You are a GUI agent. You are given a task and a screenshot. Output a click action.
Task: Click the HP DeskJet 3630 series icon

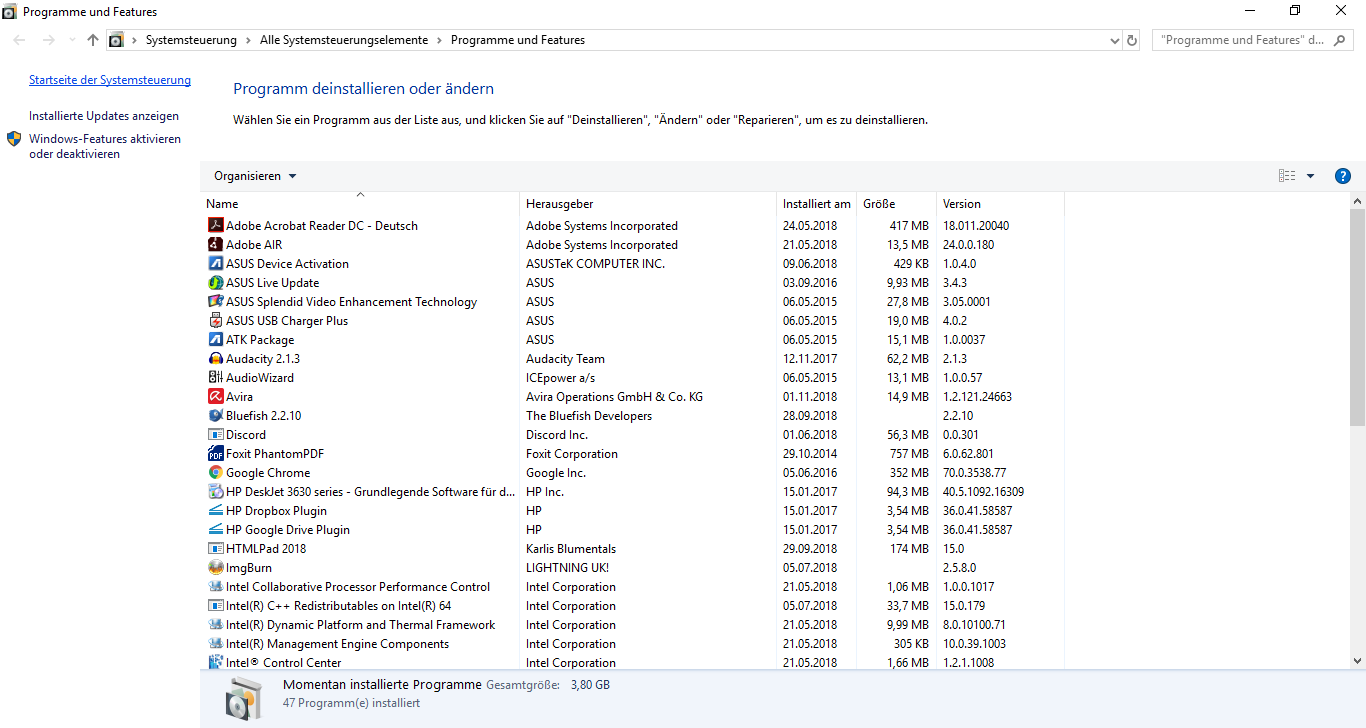[215, 491]
